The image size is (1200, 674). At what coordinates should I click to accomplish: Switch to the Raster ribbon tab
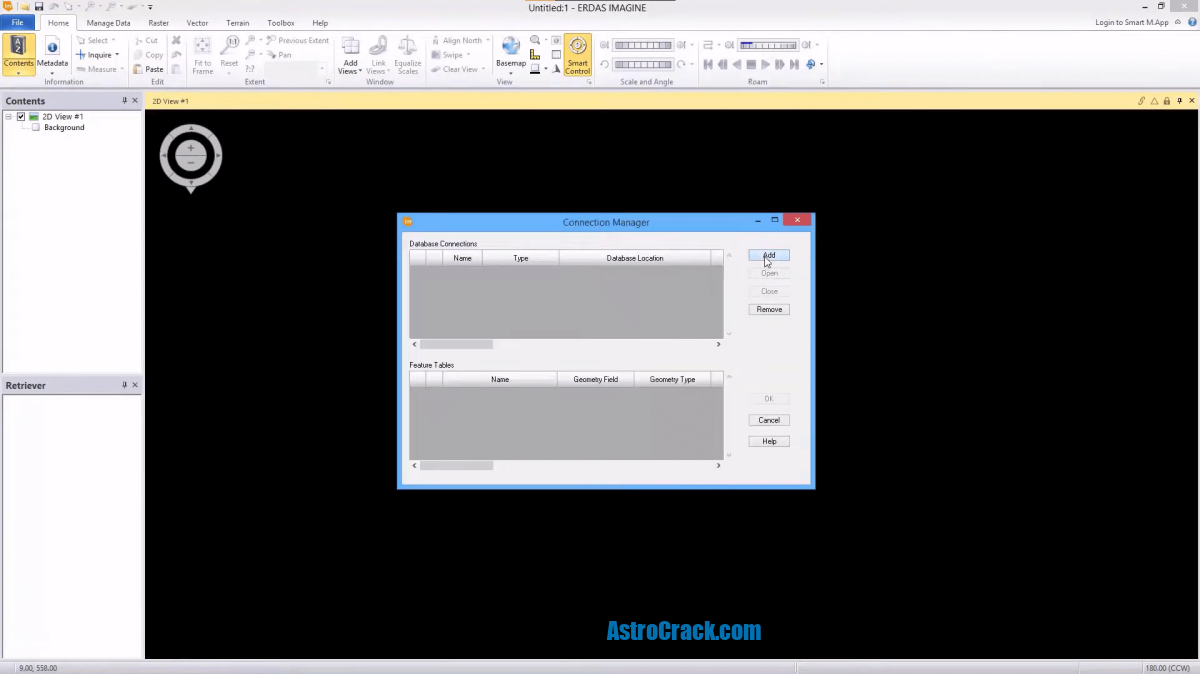pos(157,22)
